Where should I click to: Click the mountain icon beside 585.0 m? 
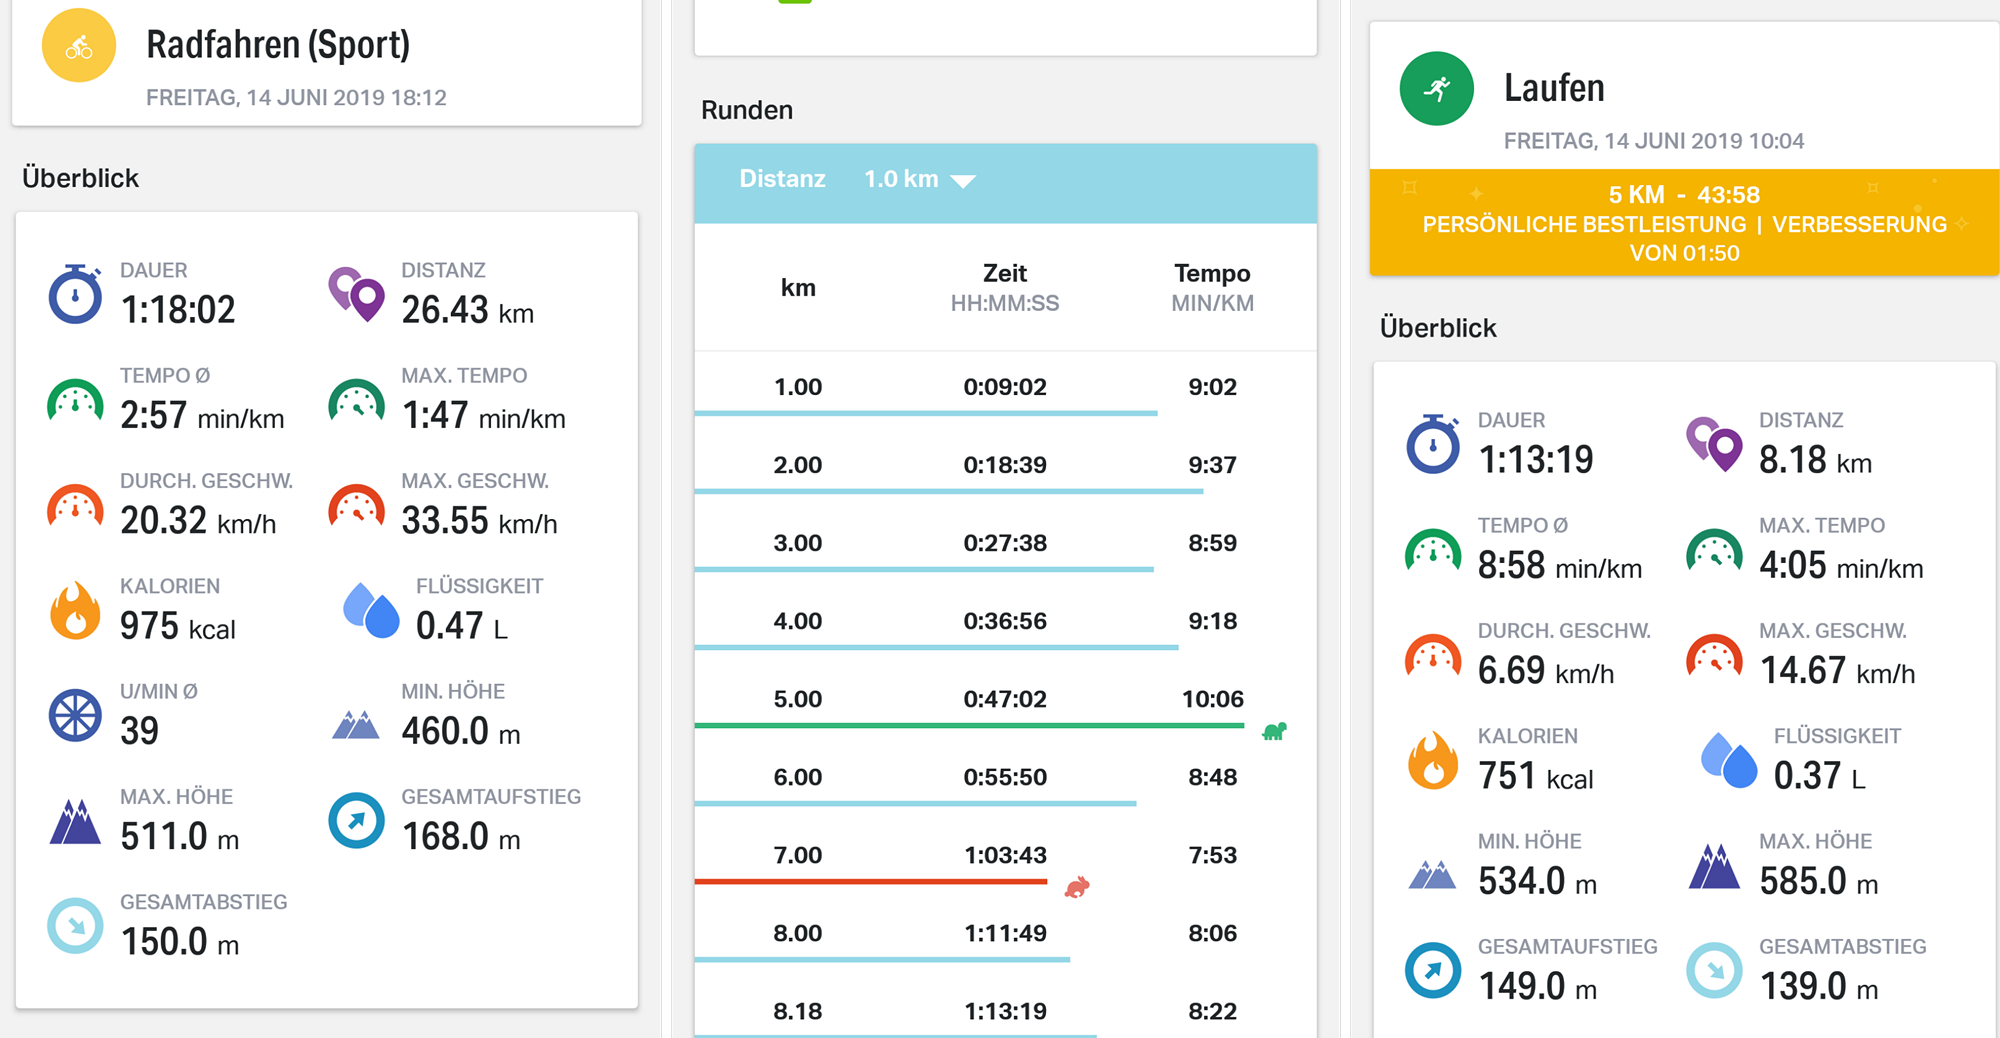coord(1714,866)
